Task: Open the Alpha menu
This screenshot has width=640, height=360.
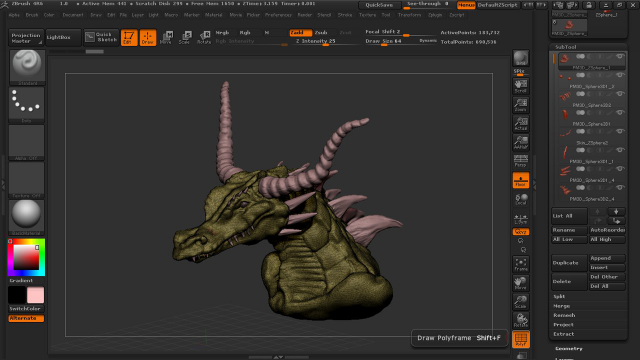Action: click(x=14, y=15)
